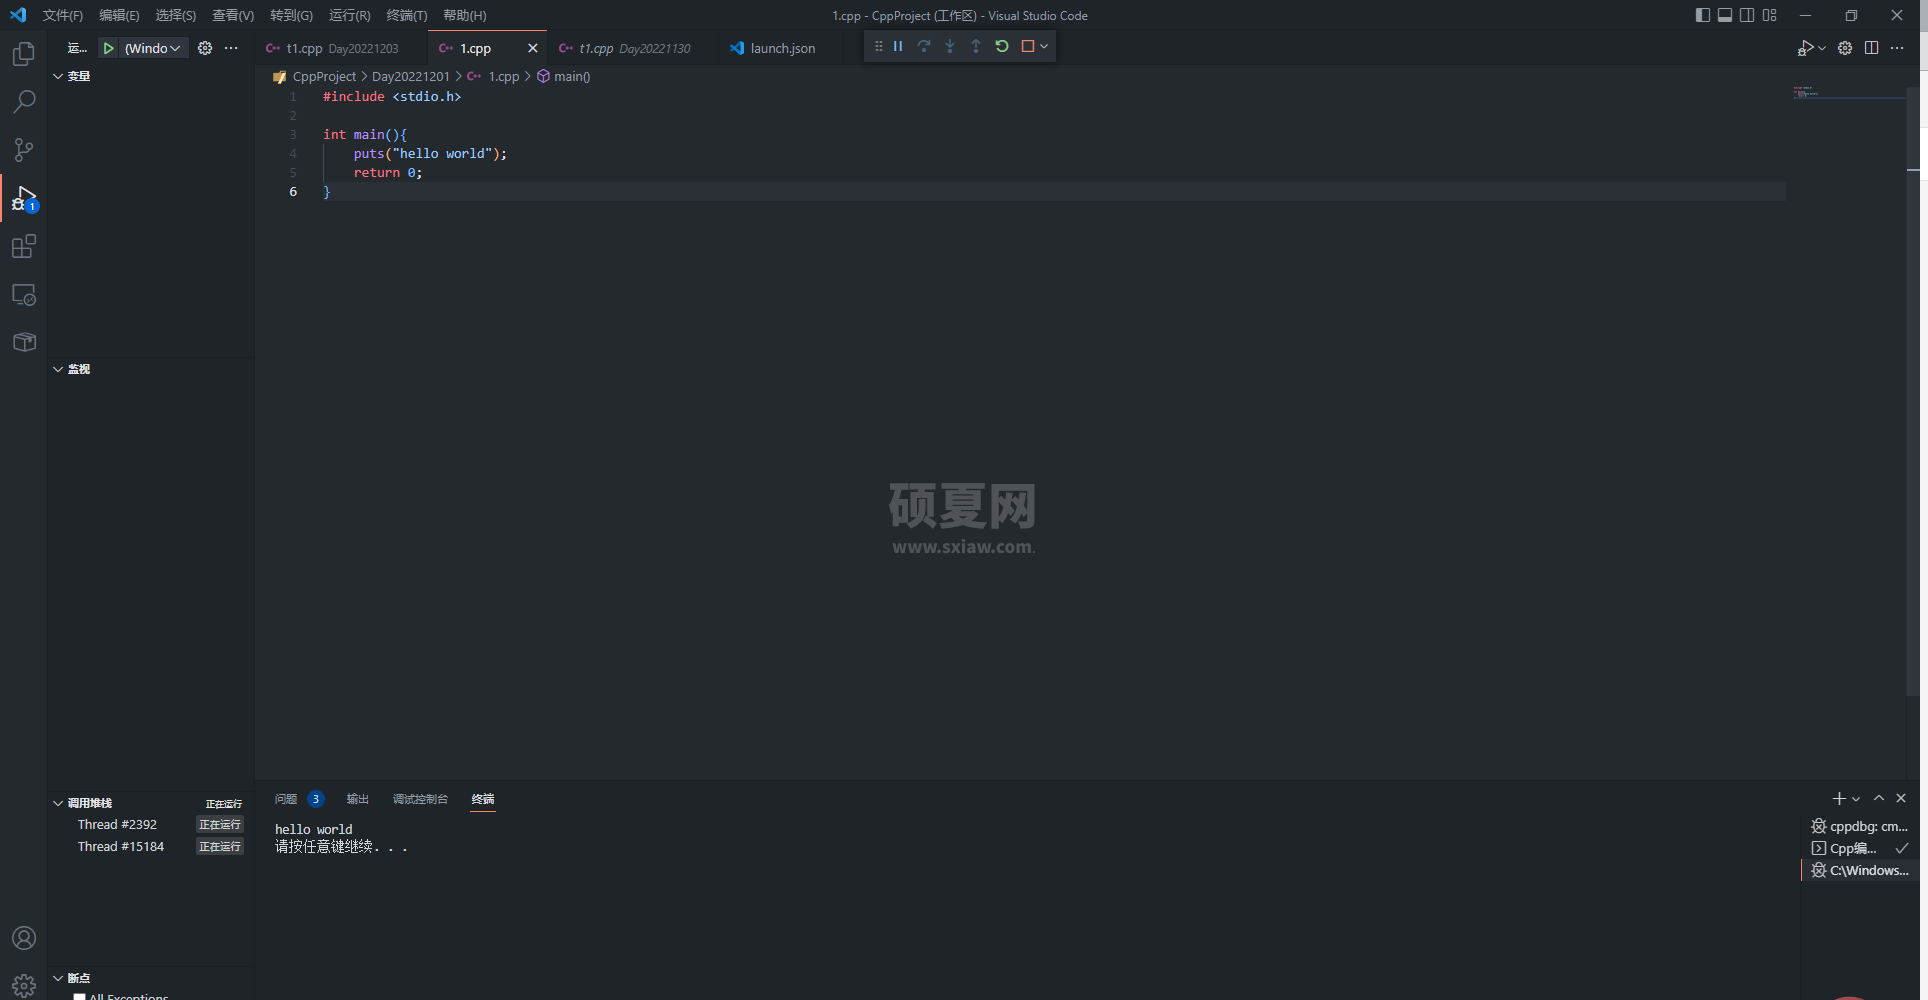The width and height of the screenshot is (1928, 1000).
Task: Toggle bottom panel visibility in the title bar
Action: [1725, 15]
